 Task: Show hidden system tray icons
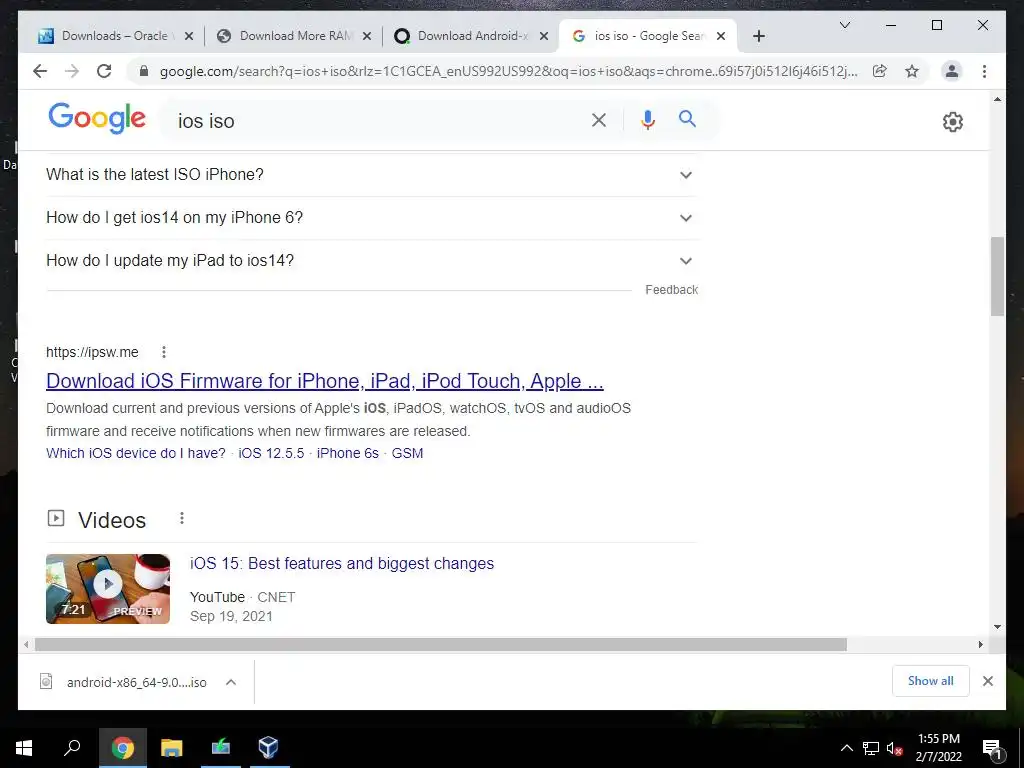pyautogui.click(x=846, y=748)
